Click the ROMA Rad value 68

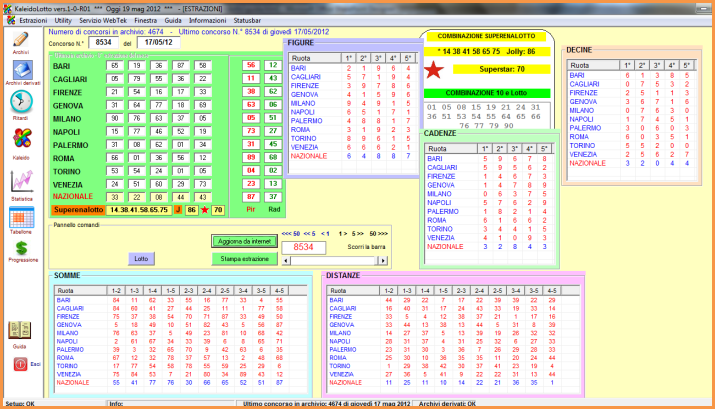273,157
